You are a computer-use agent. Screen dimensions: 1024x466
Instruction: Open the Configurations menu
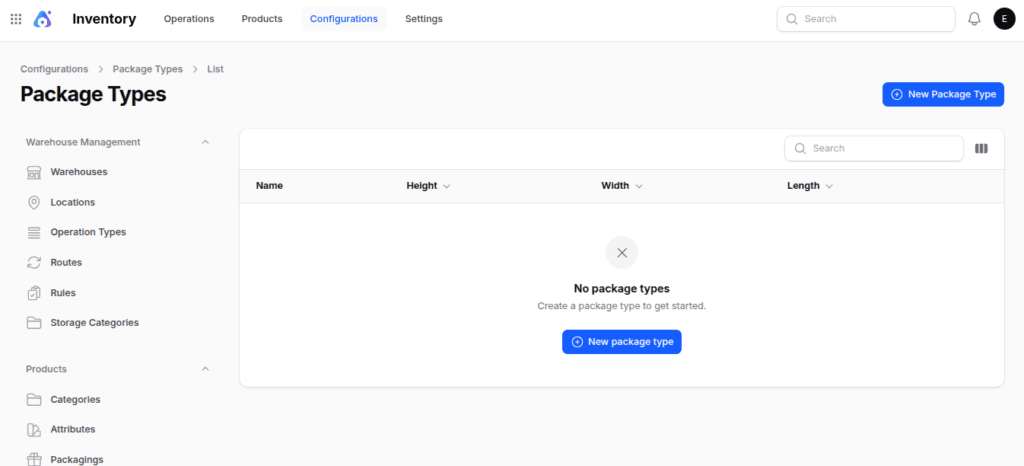click(344, 19)
